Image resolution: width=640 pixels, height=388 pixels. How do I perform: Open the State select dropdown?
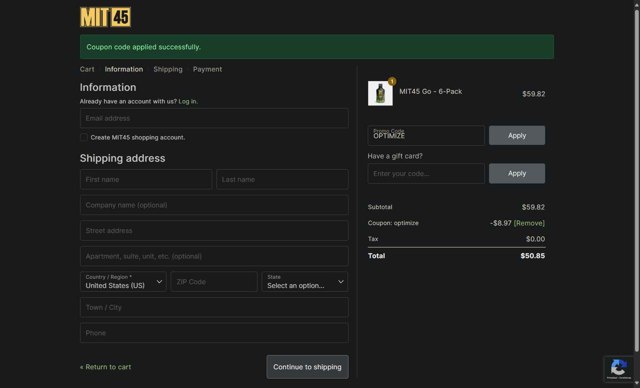(x=304, y=282)
